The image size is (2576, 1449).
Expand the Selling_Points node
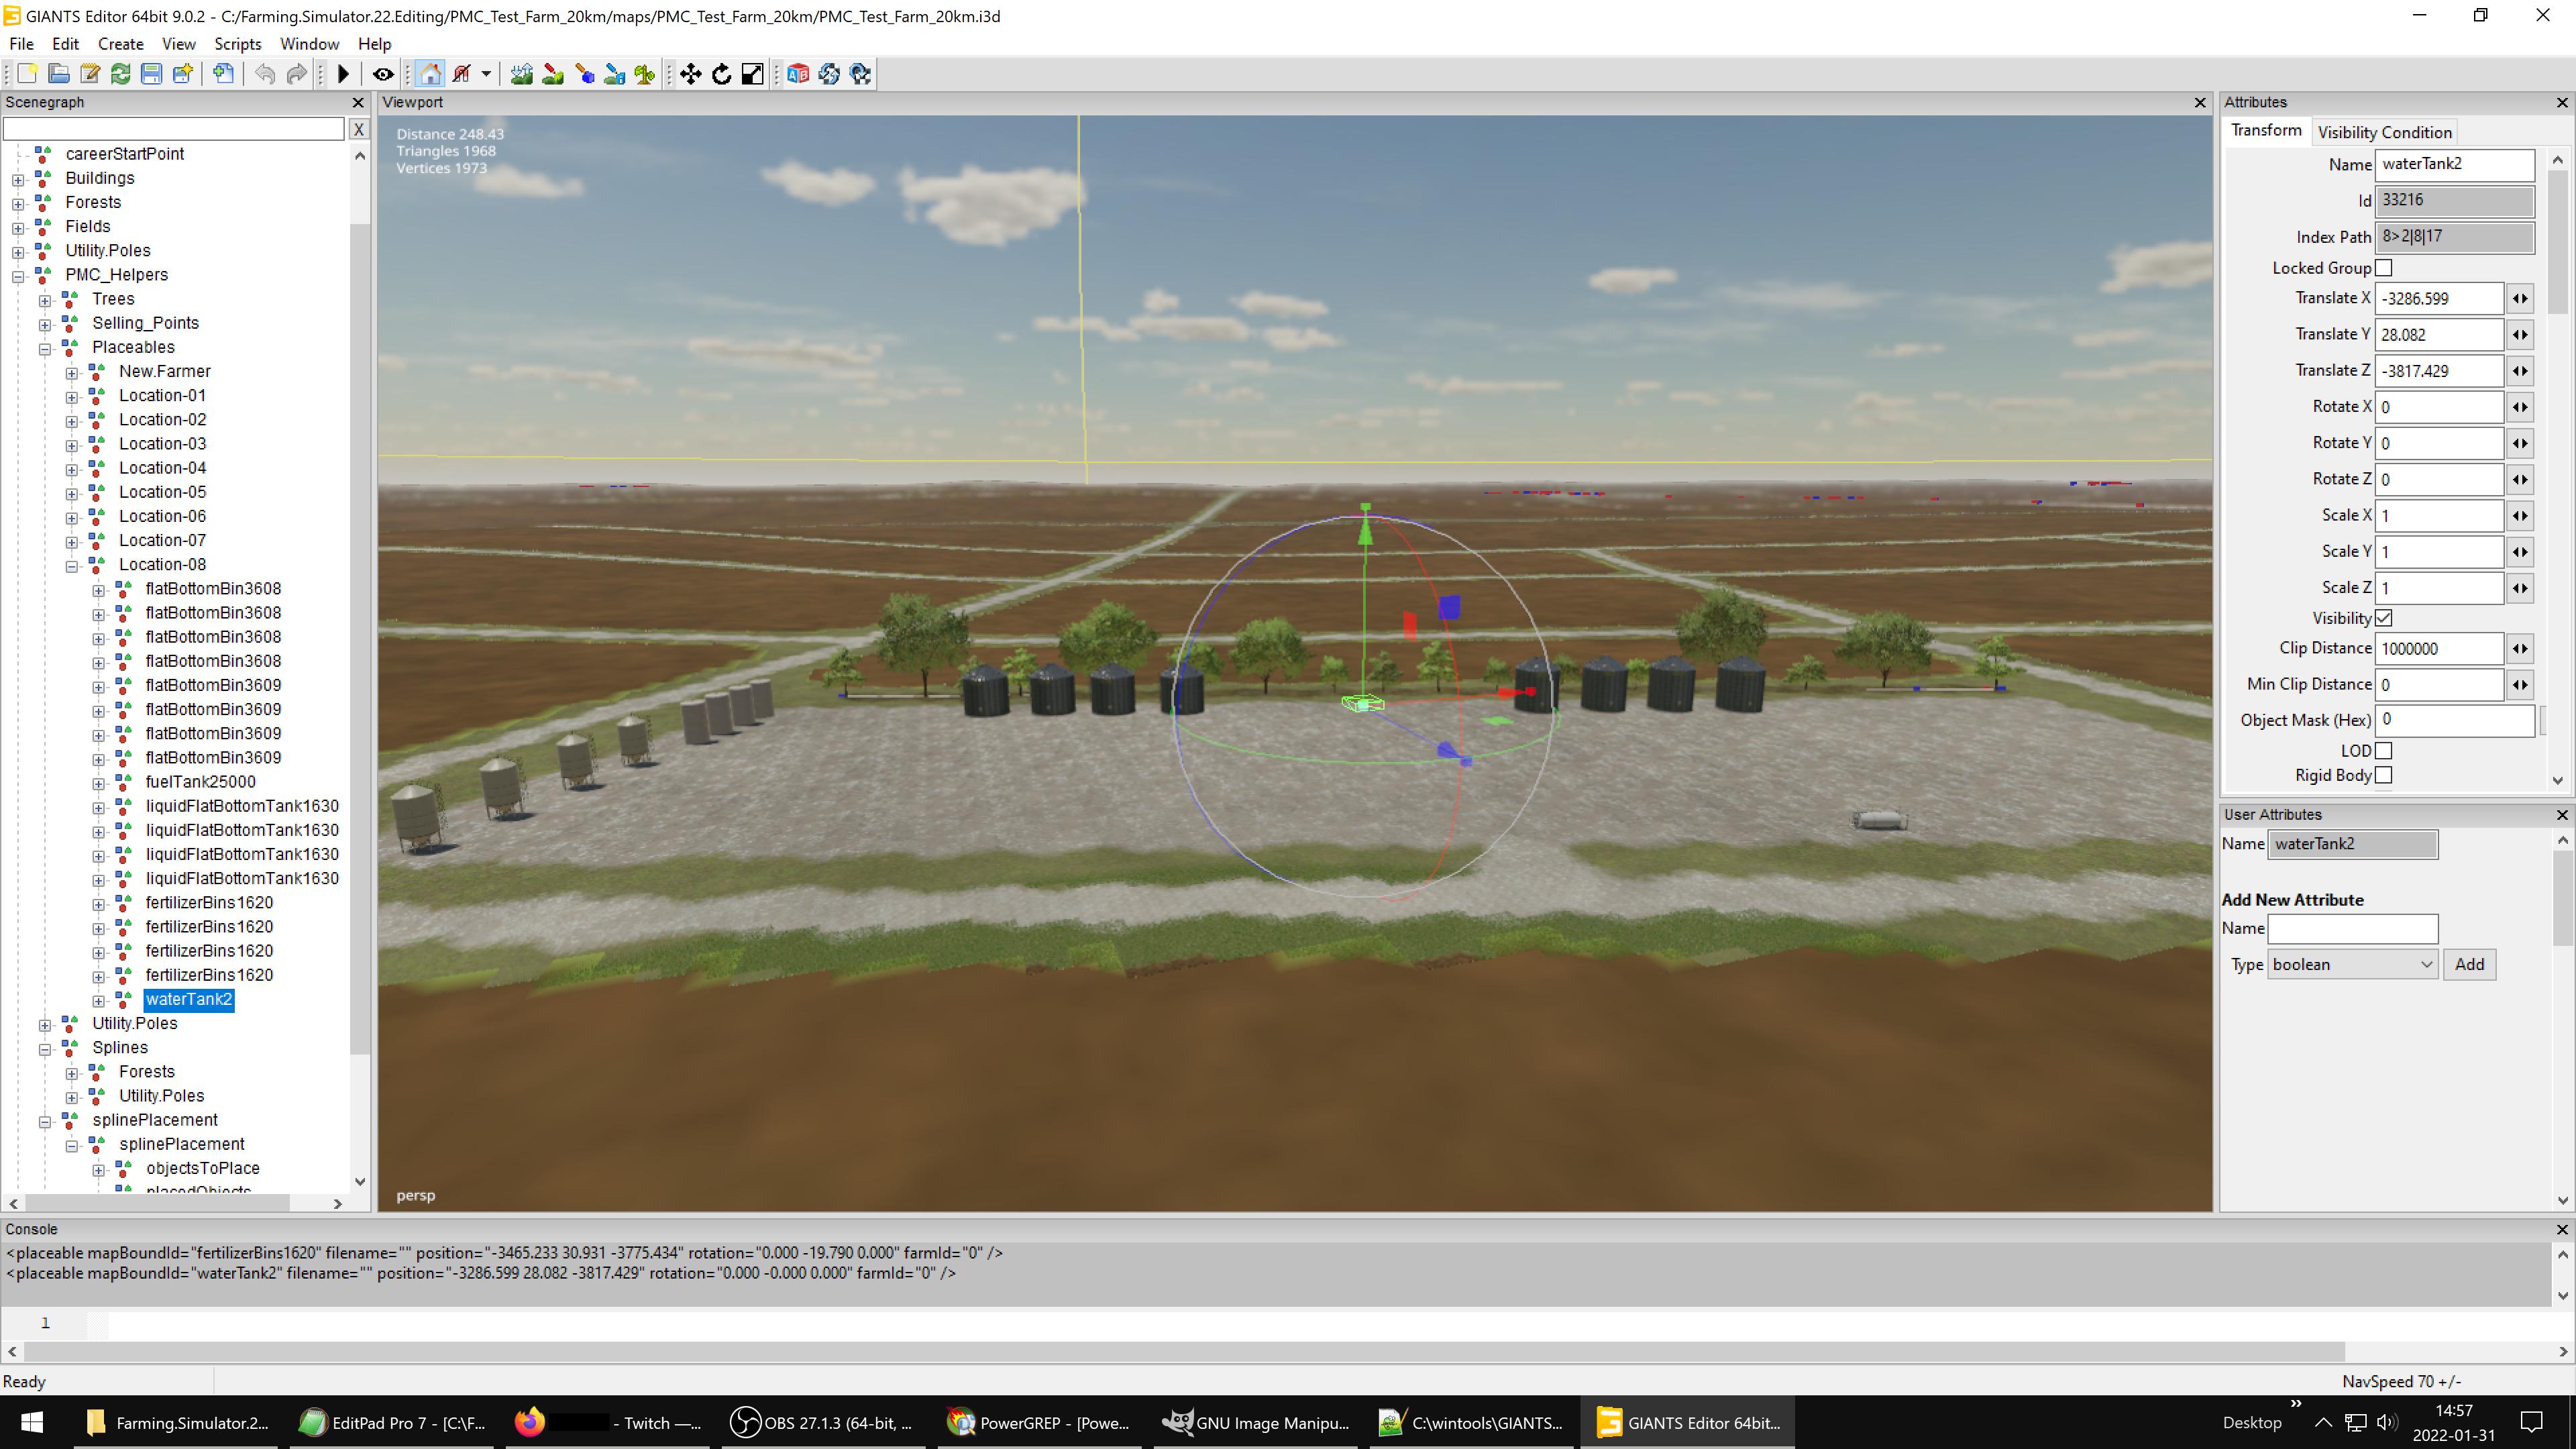coord(45,325)
